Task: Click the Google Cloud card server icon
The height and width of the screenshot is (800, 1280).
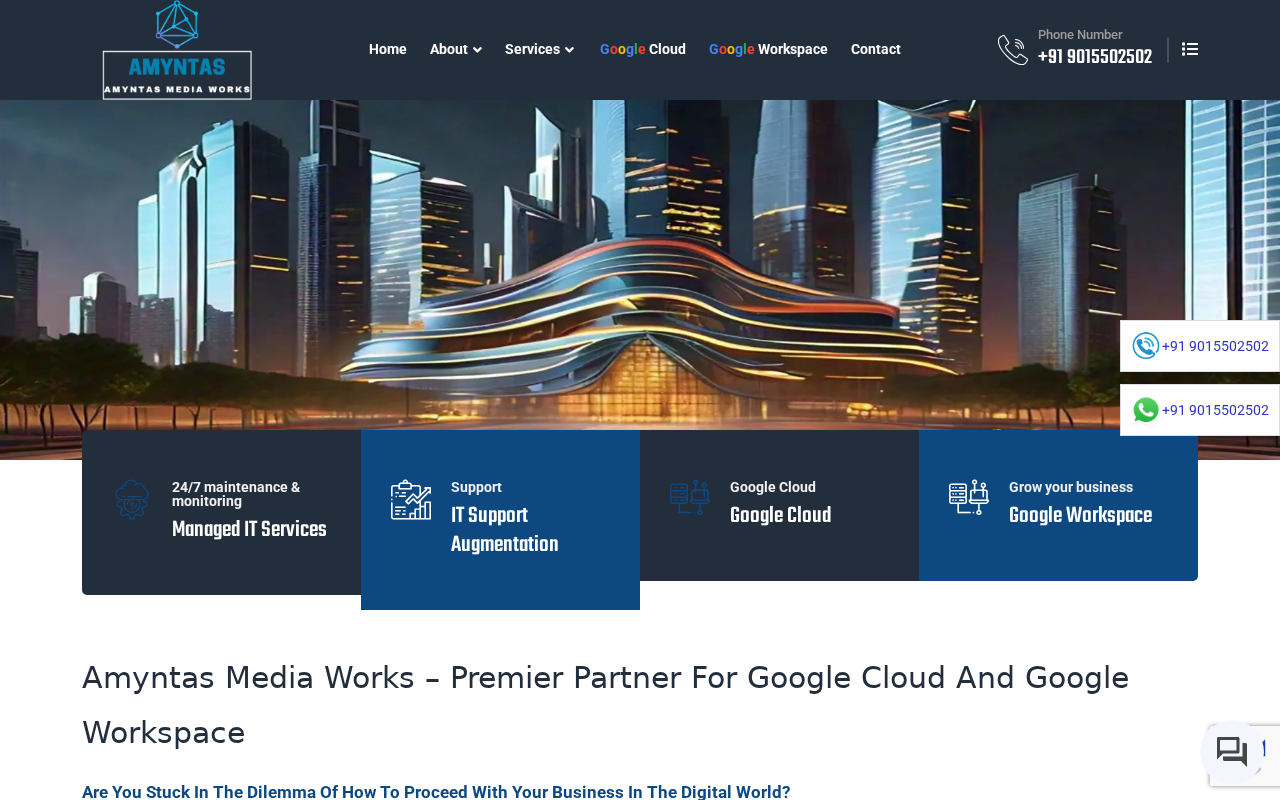Action: 690,498
